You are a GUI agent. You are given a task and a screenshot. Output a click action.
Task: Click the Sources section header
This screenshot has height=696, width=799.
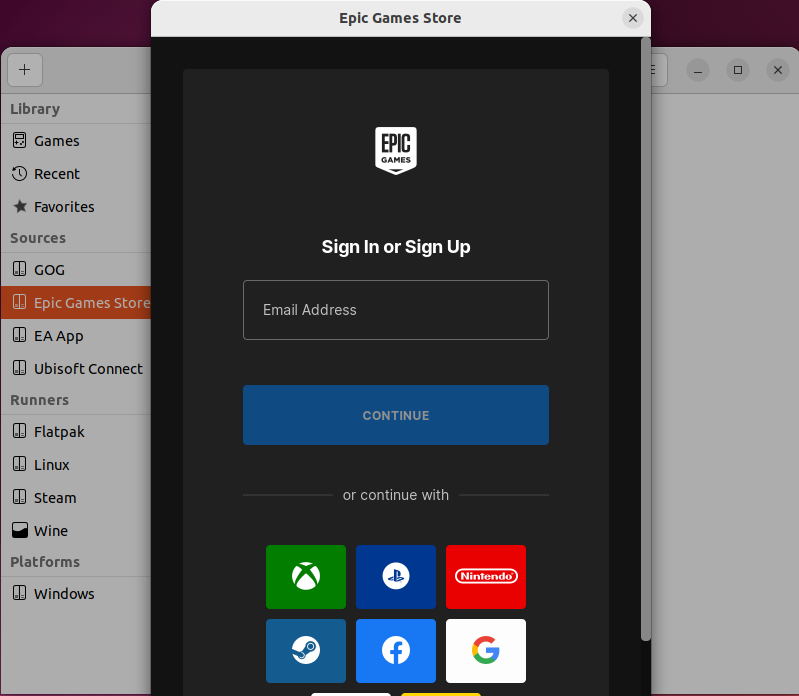38,238
